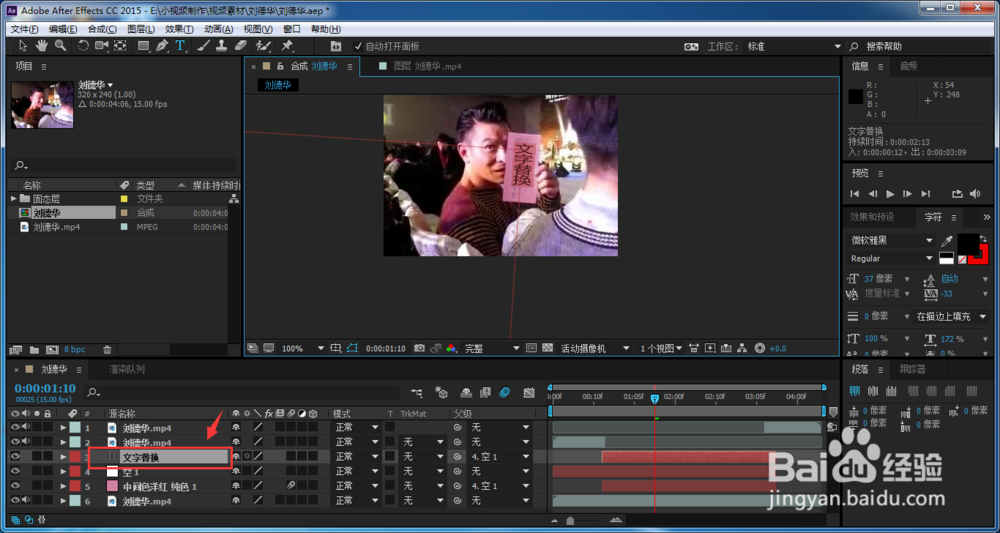Click the trash delete icon in Project panel
The width and height of the screenshot is (1000, 533).
(x=107, y=349)
